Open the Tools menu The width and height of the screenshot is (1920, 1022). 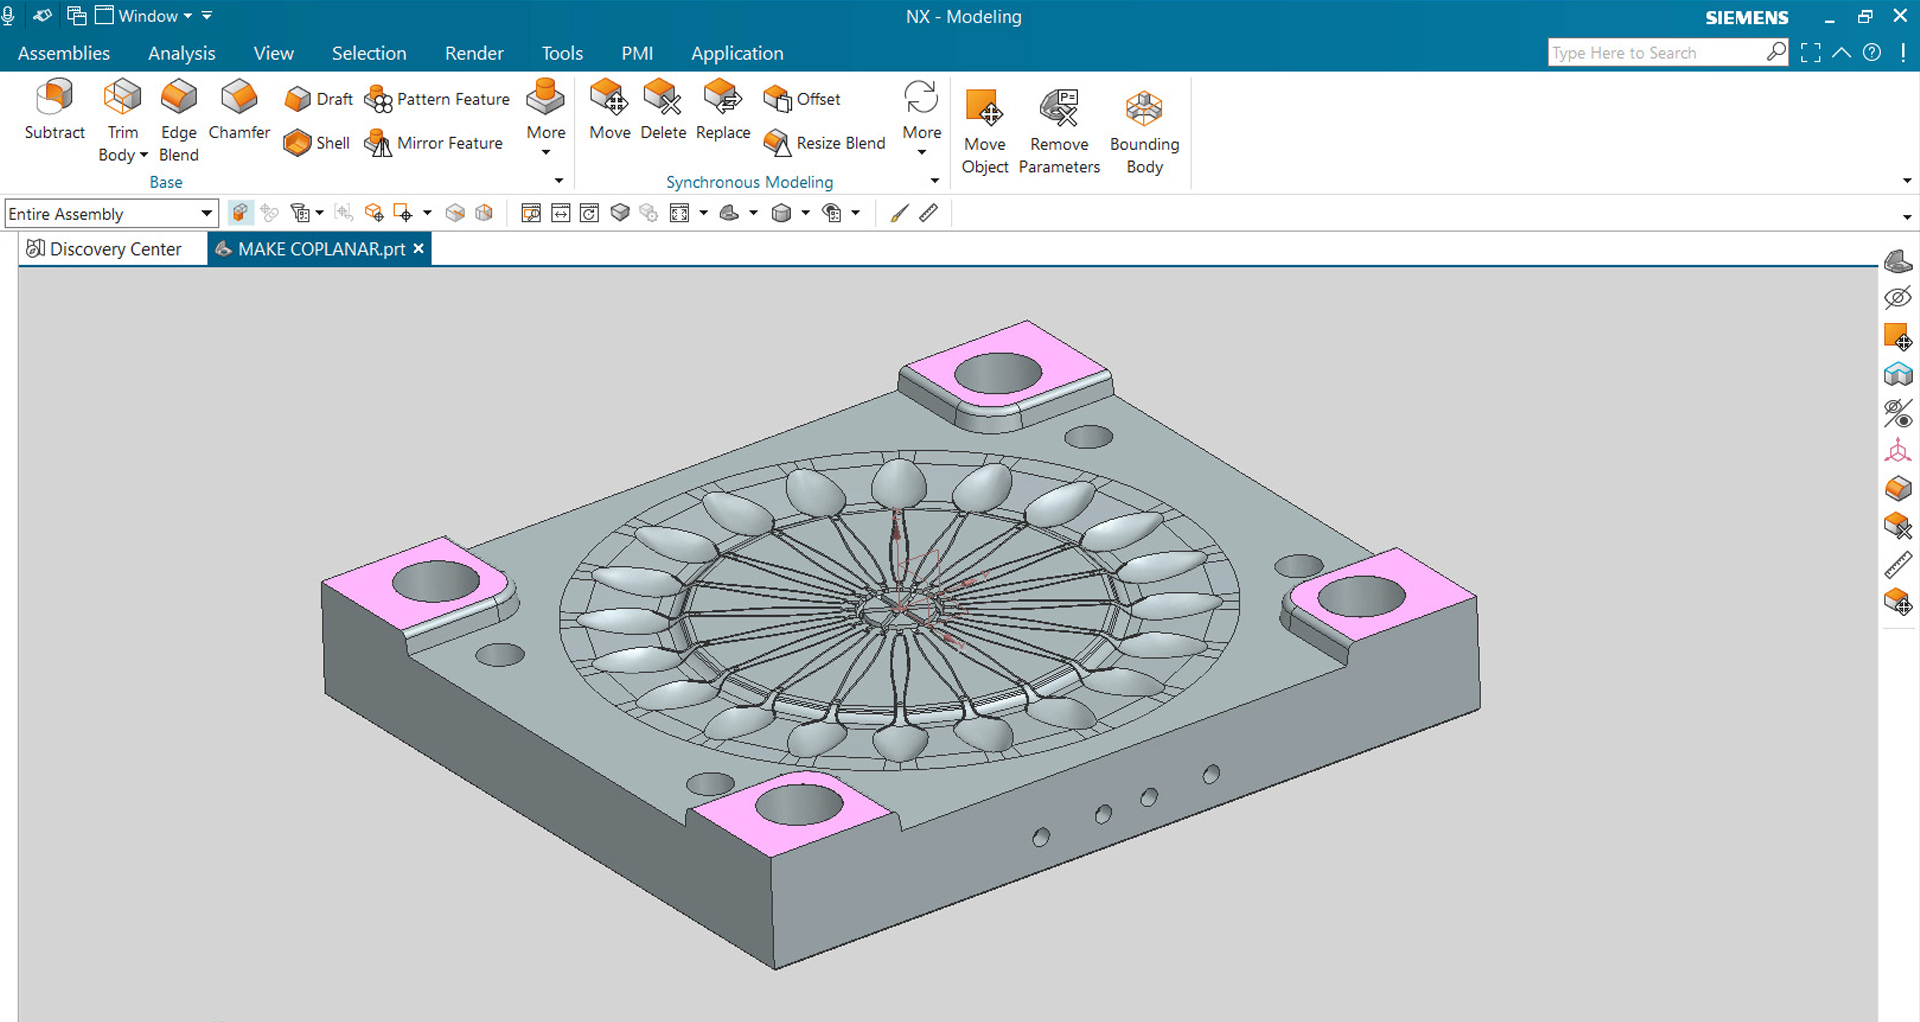point(561,52)
